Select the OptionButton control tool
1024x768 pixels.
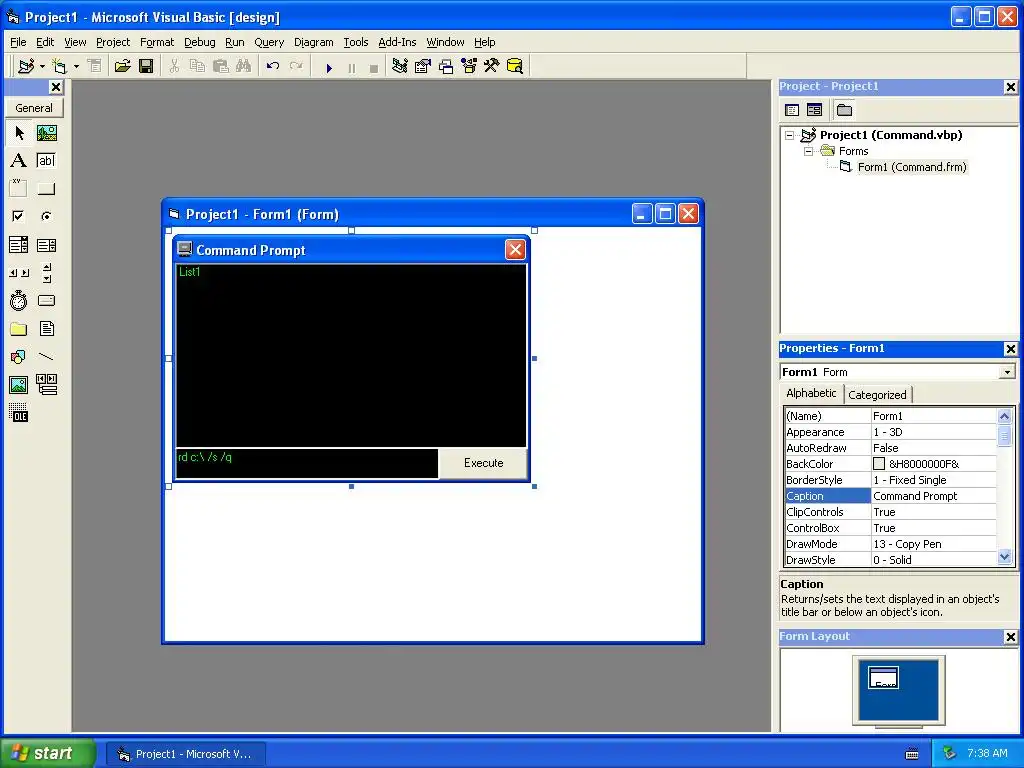tap(46, 216)
